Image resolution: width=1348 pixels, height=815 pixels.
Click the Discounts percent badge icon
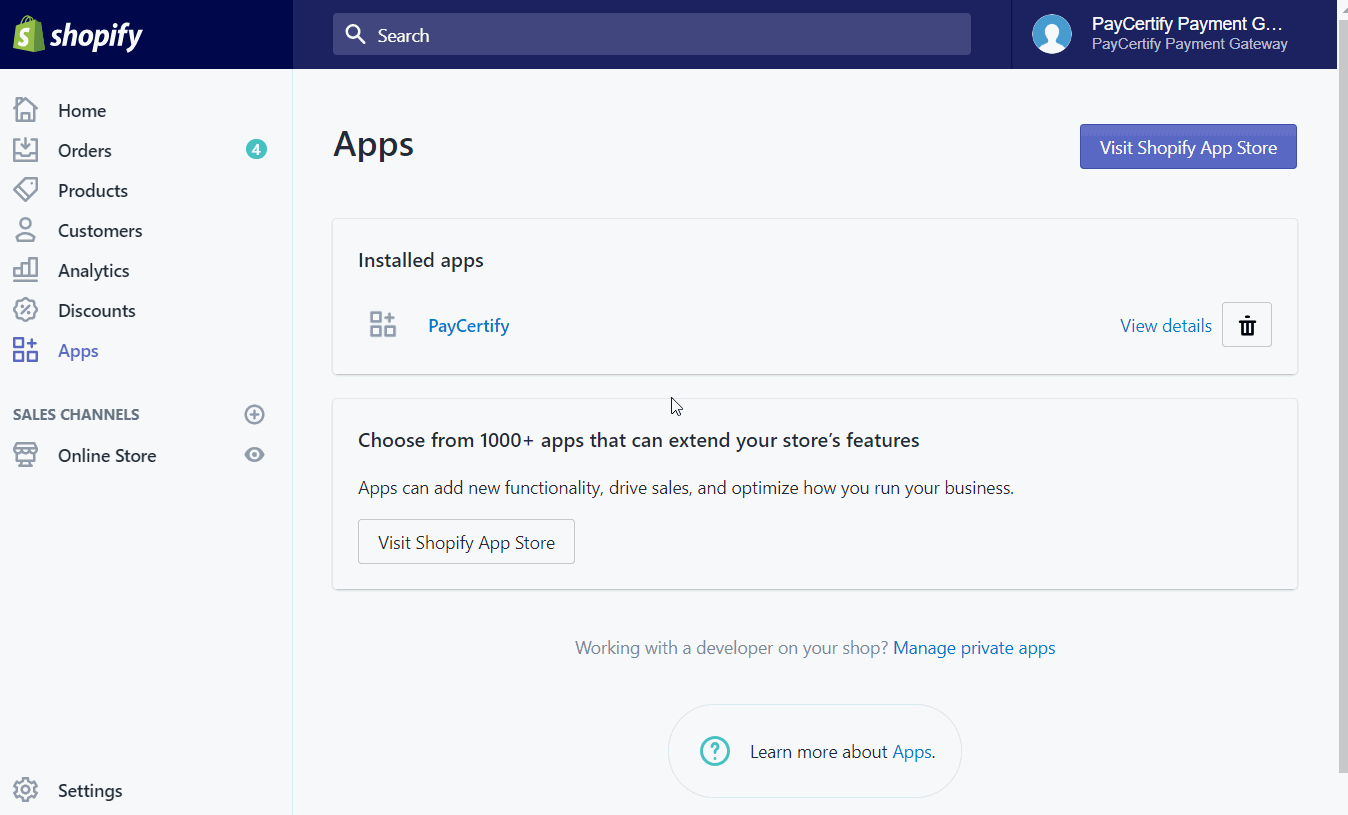tap(25, 310)
